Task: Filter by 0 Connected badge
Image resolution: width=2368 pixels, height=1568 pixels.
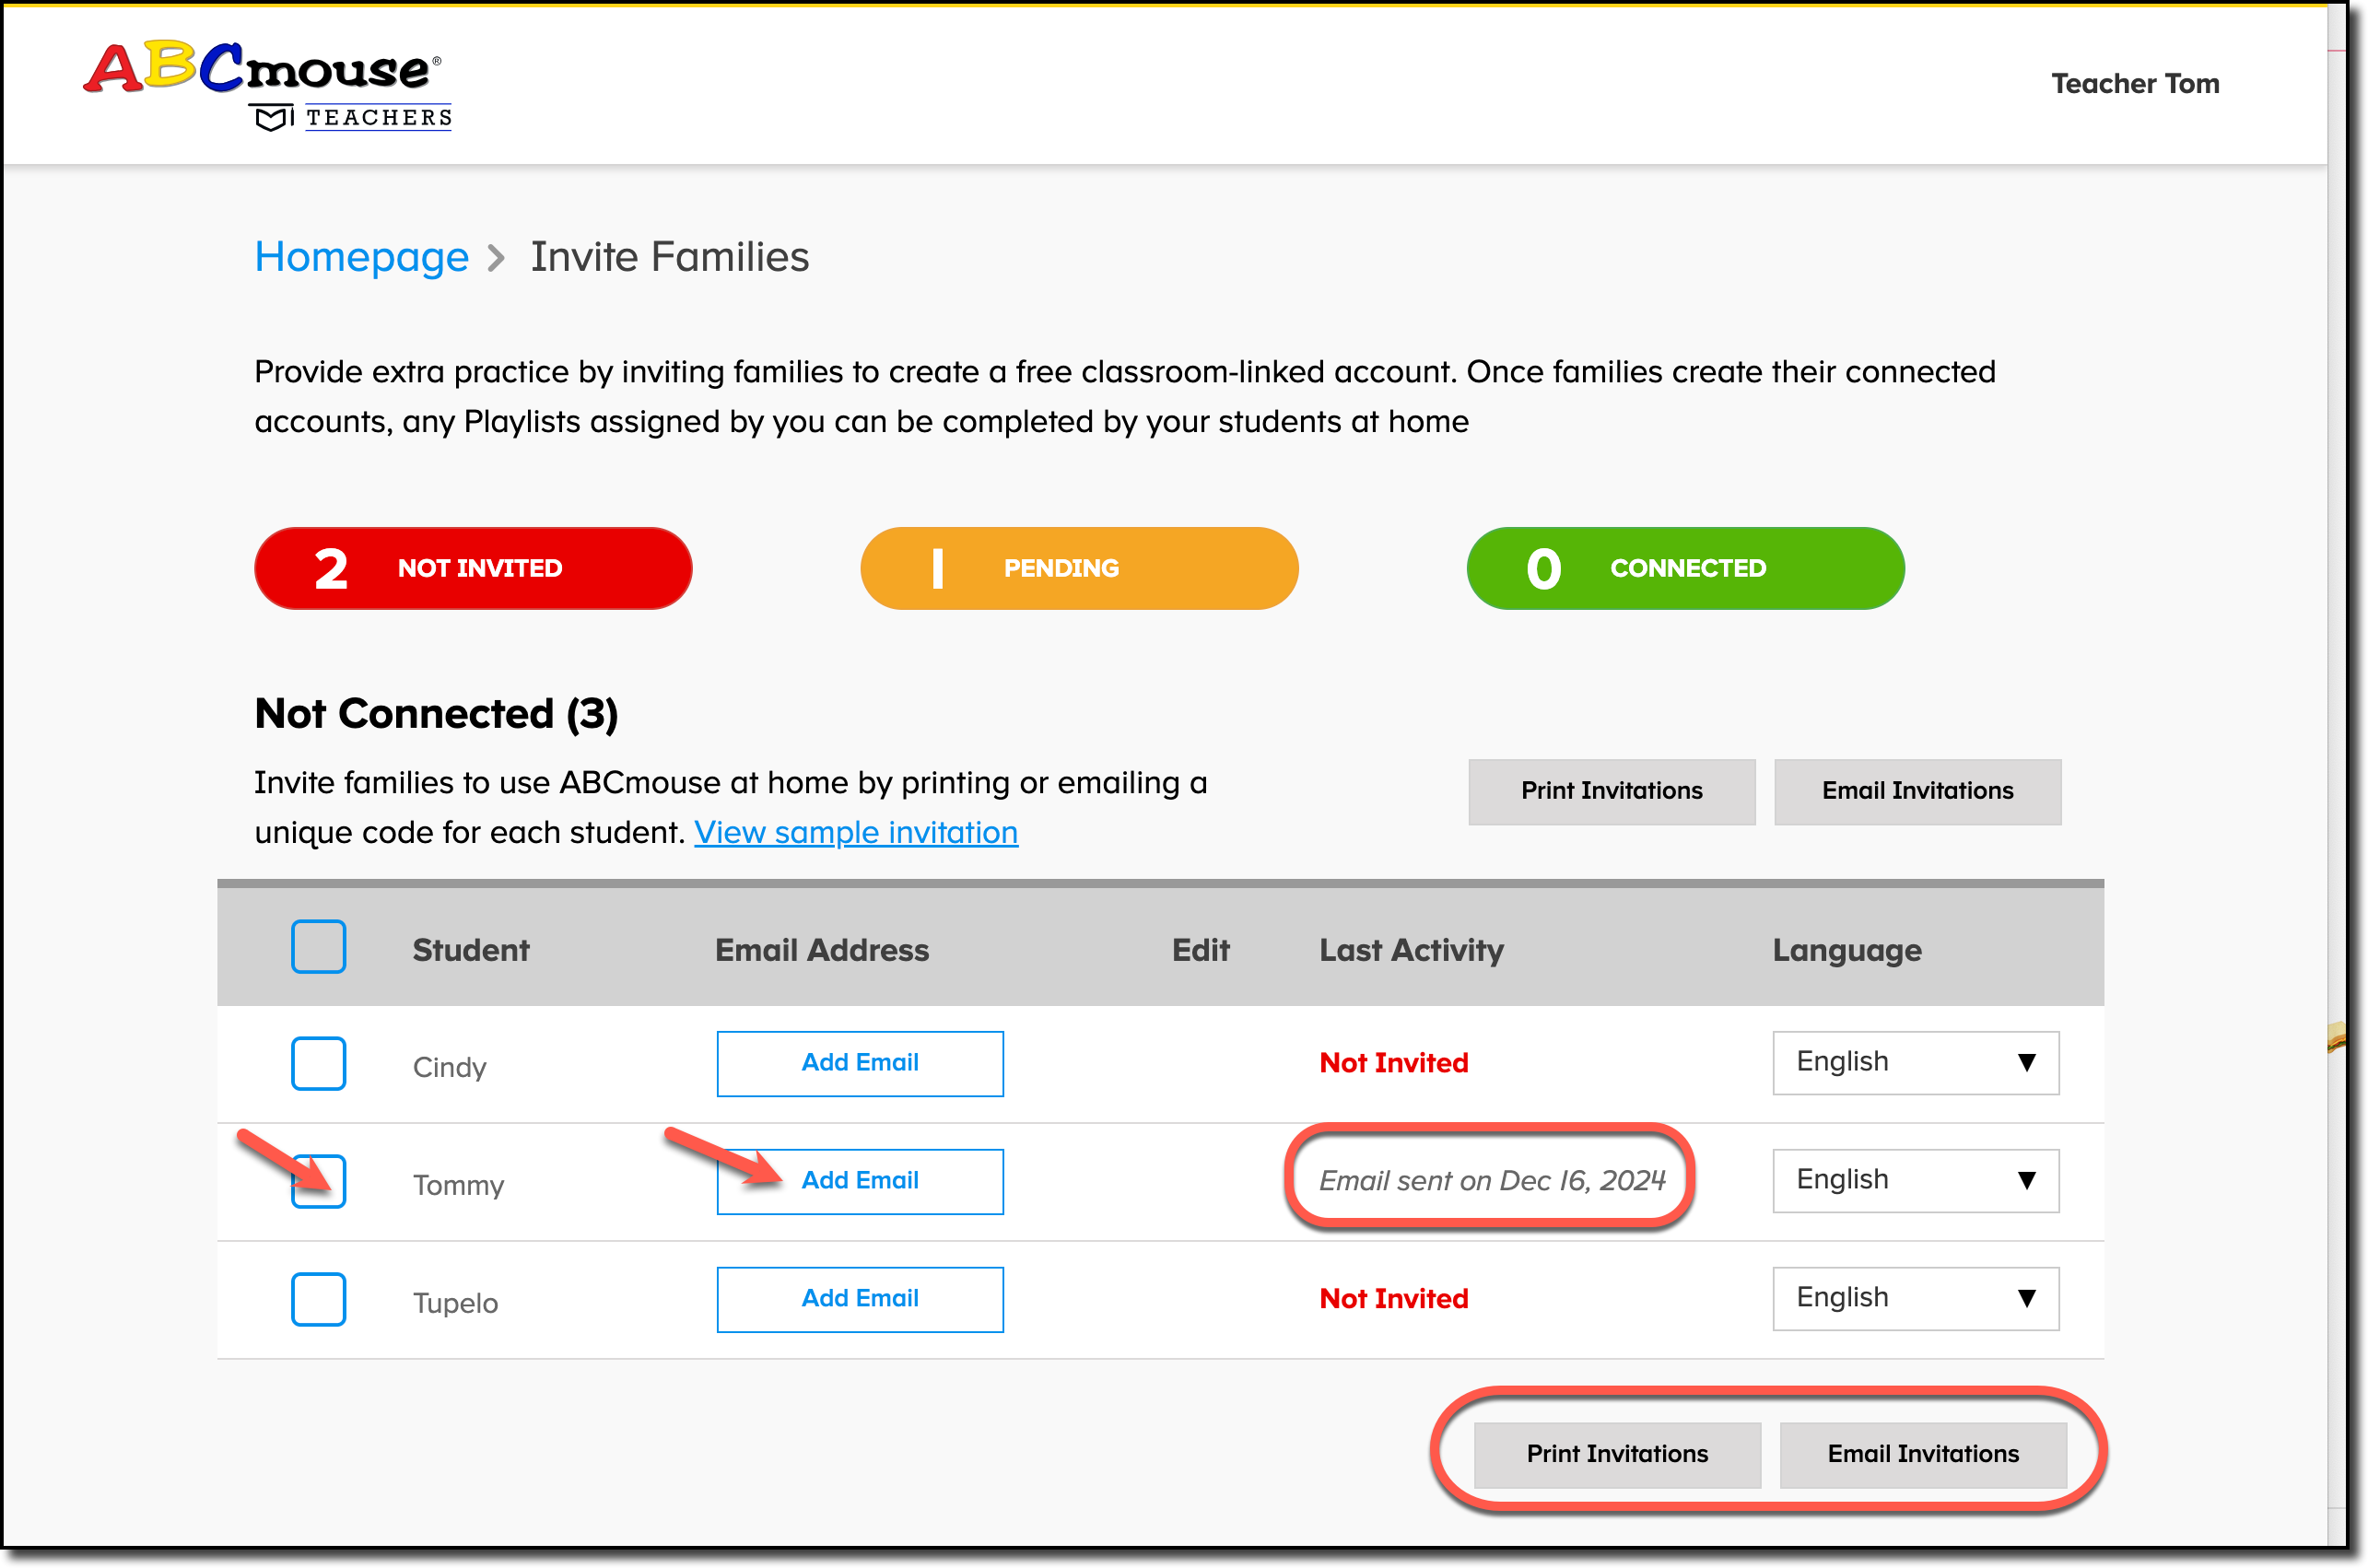Action: click(x=1685, y=568)
